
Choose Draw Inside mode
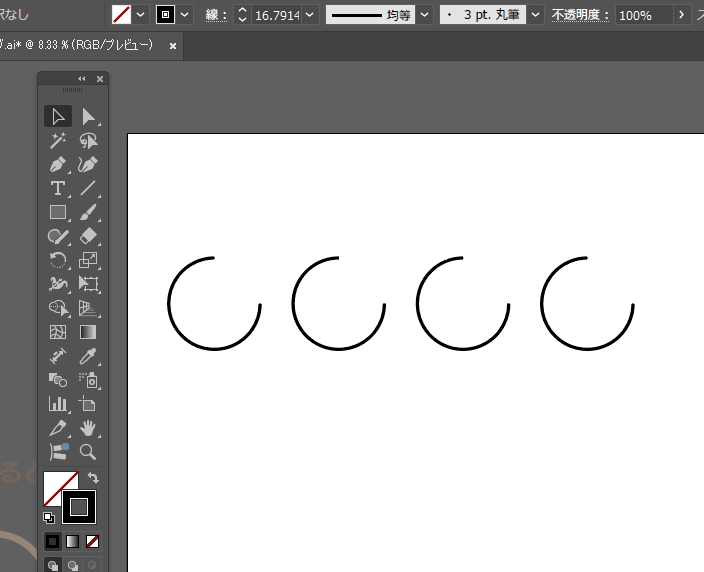pos(92,565)
